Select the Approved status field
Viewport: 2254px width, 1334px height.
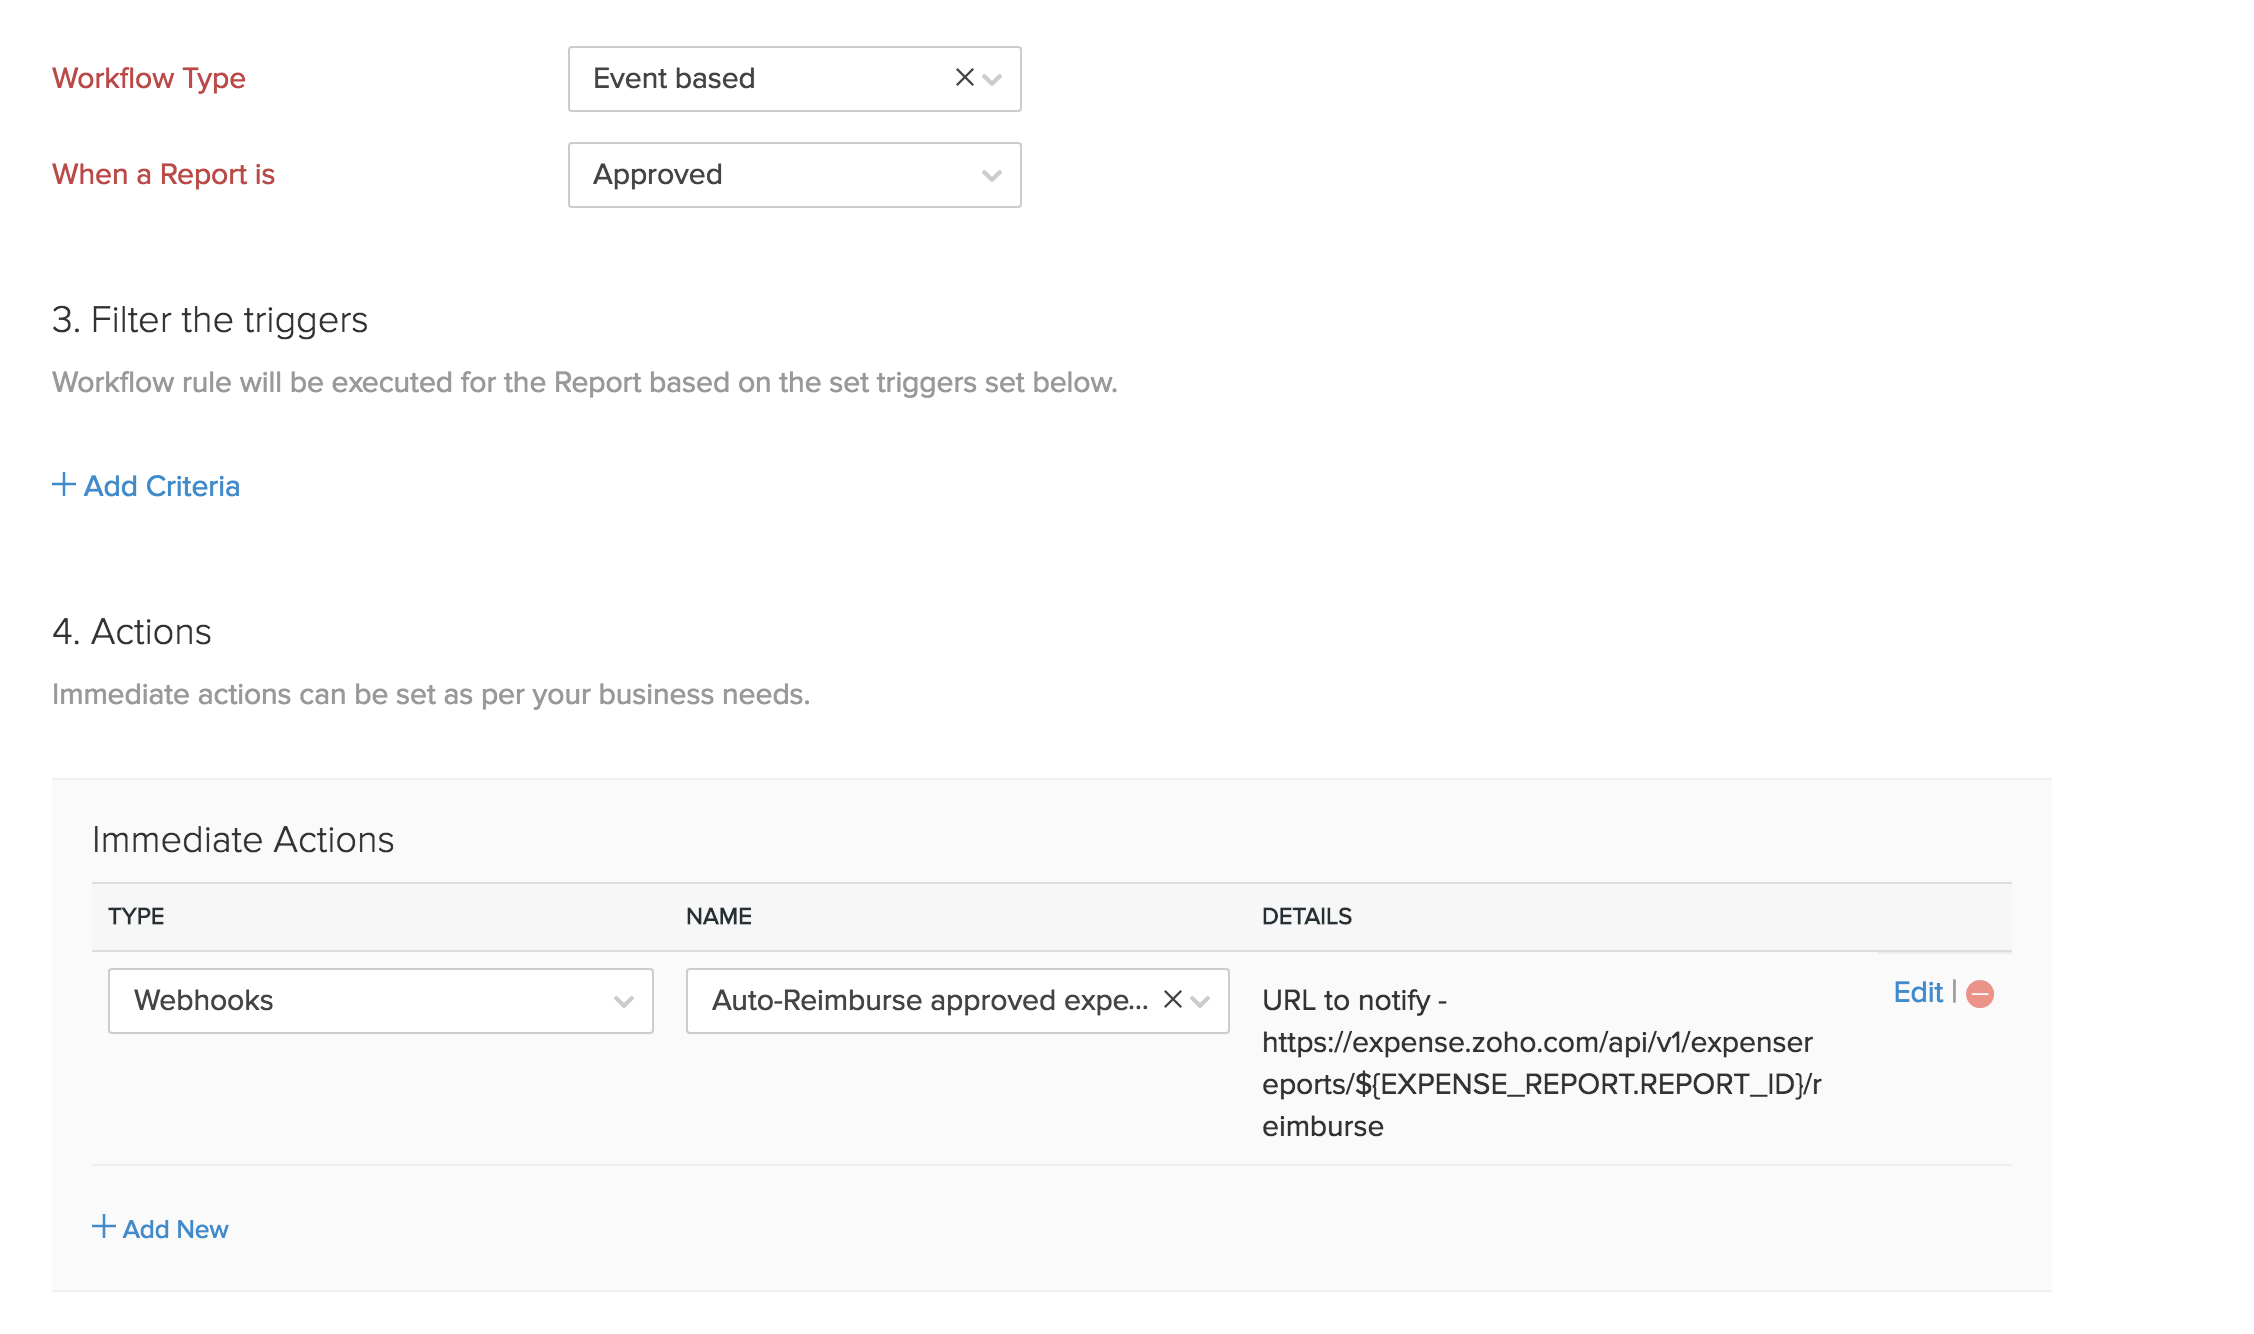pos(793,175)
